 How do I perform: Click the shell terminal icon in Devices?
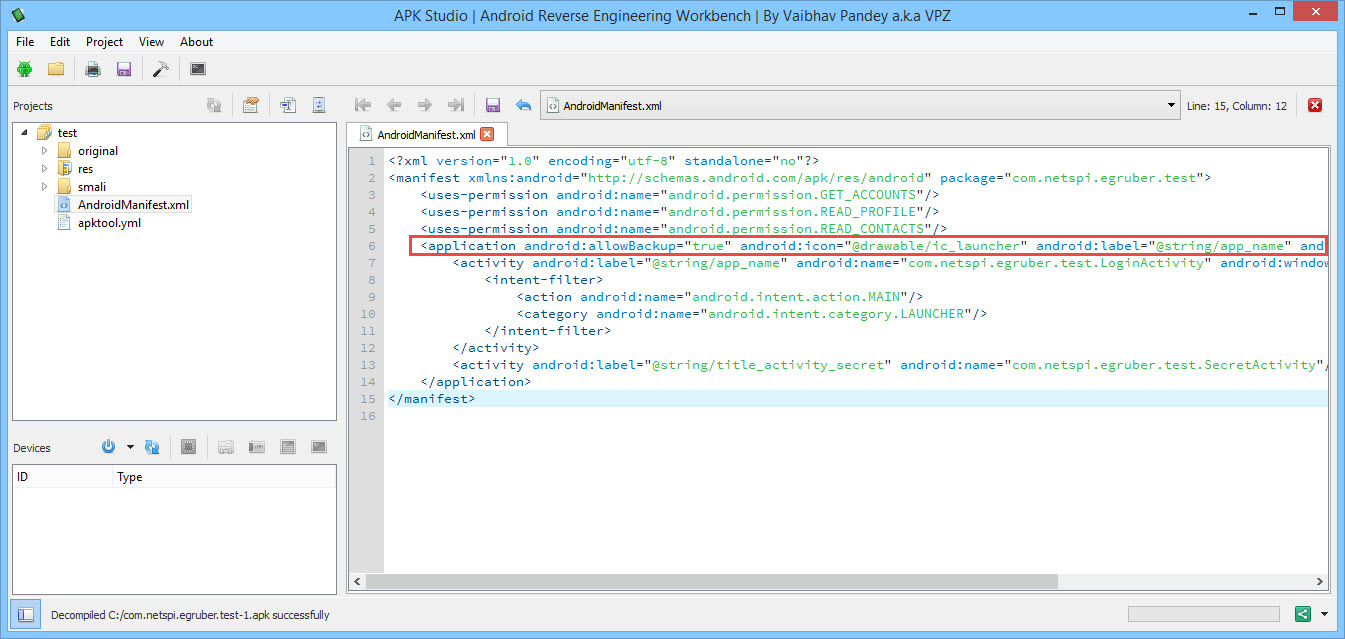(319, 447)
